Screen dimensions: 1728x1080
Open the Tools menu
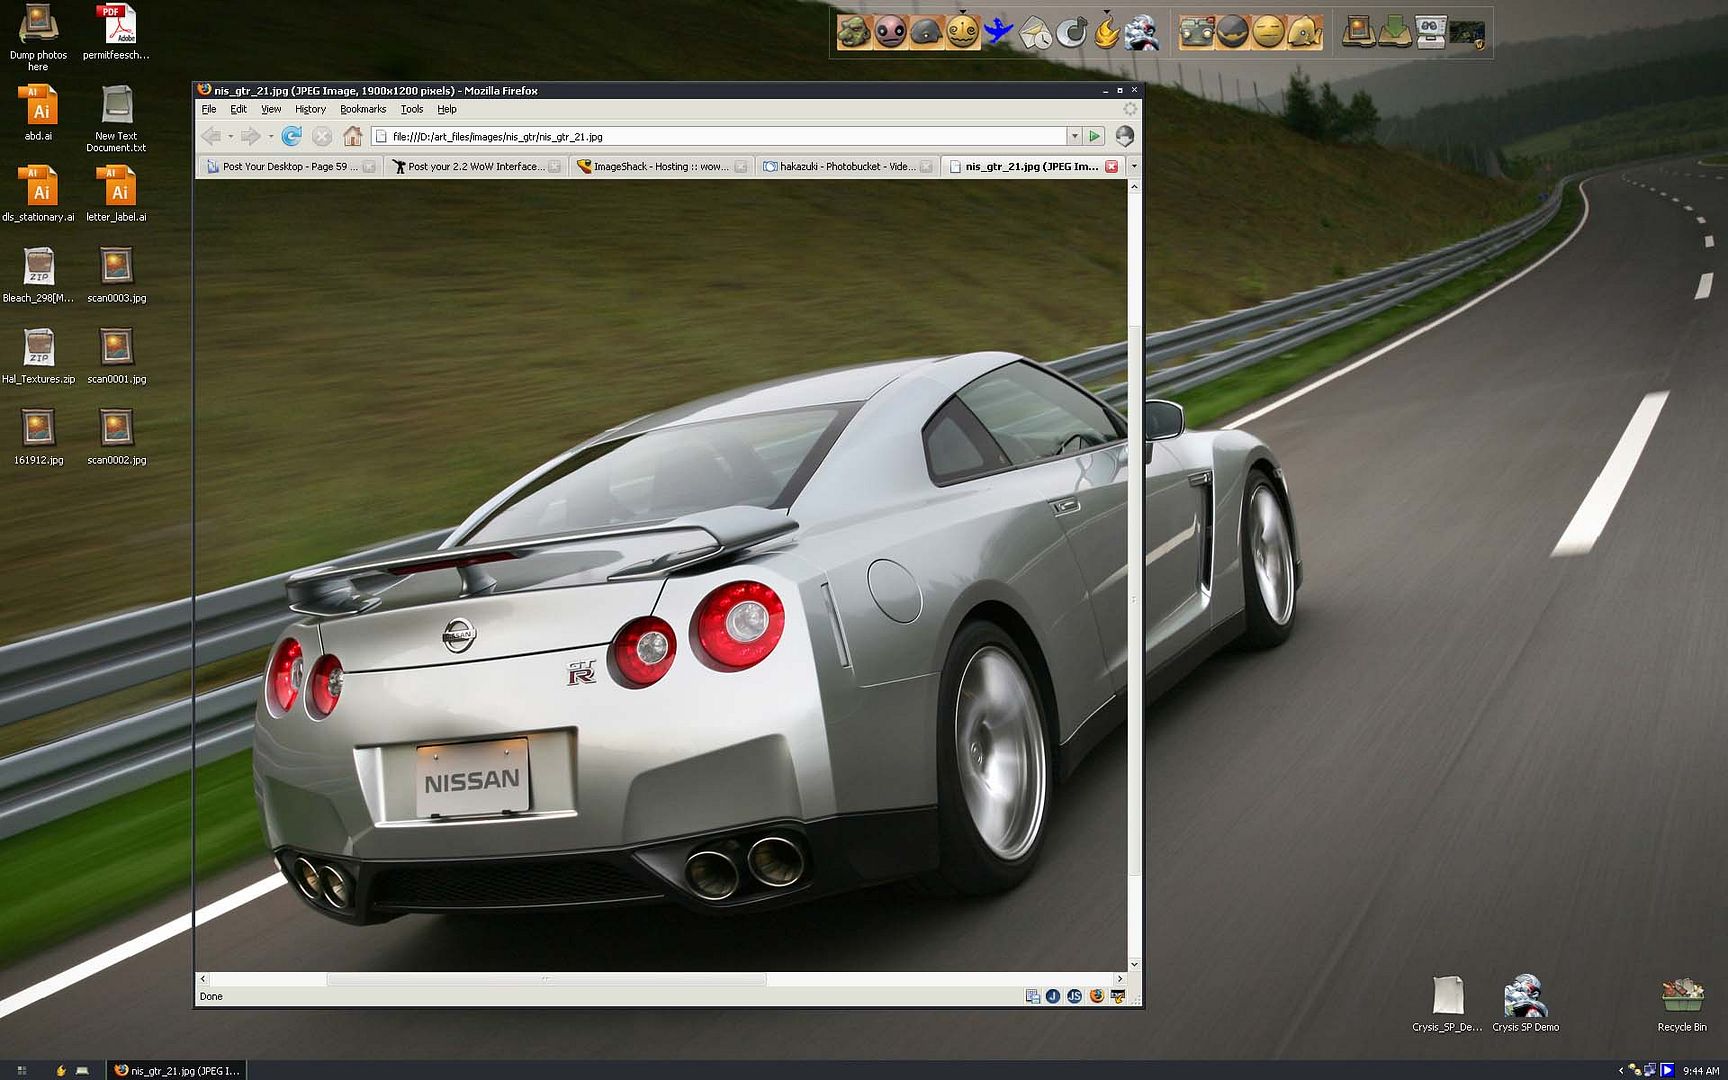point(412,109)
